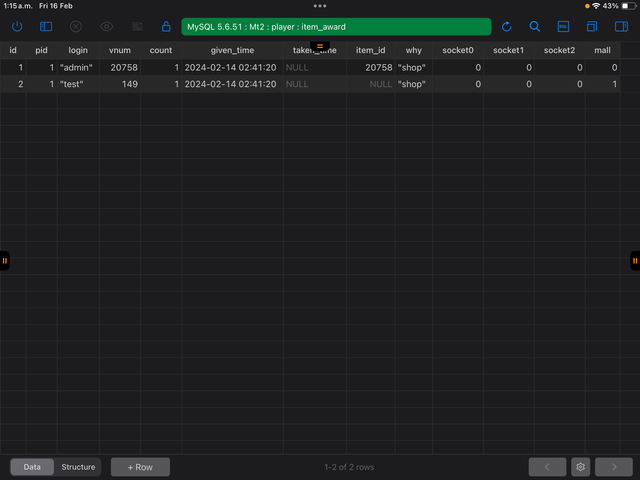The height and width of the screenshot is (480, 640).
Task: Sort by the mall column header
Action: click(602, 50)
